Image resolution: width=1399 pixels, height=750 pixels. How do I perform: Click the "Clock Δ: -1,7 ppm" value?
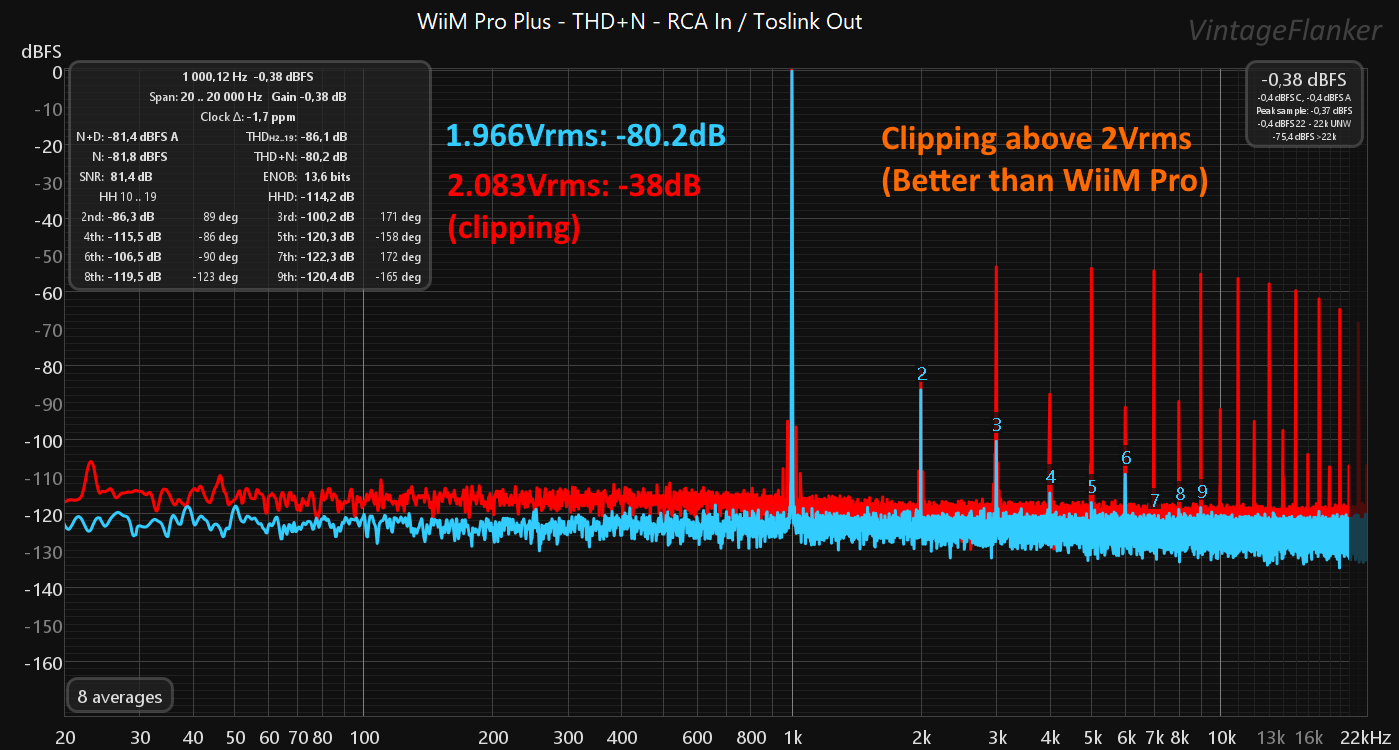[x=248, y=116]
